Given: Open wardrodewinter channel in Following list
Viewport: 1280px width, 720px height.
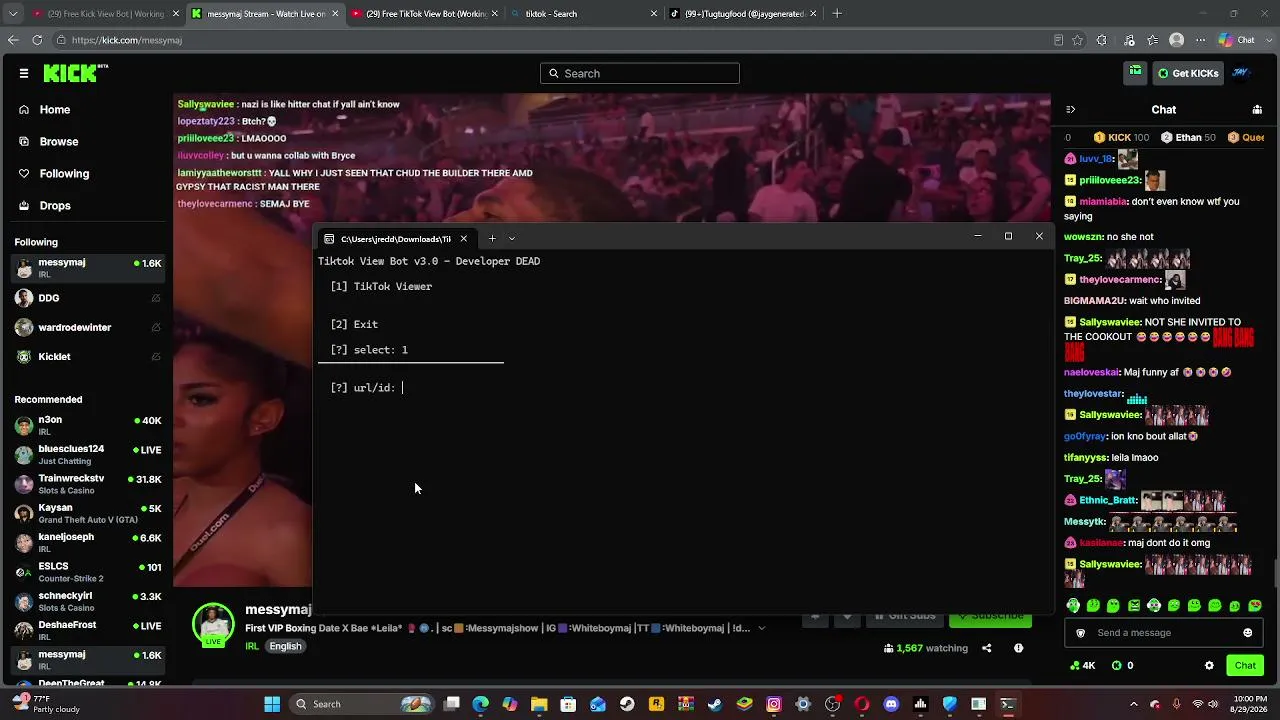Looking at the screenshot, I should point(87,327).
